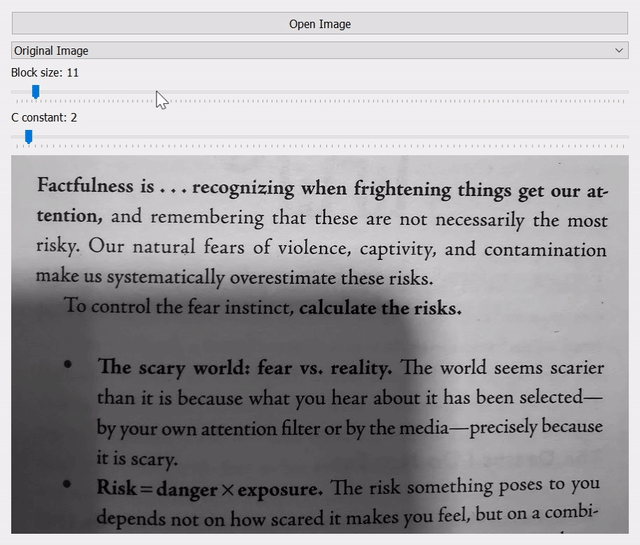Click the displayed book page image
640x545 pixels.
coord(320,344)
